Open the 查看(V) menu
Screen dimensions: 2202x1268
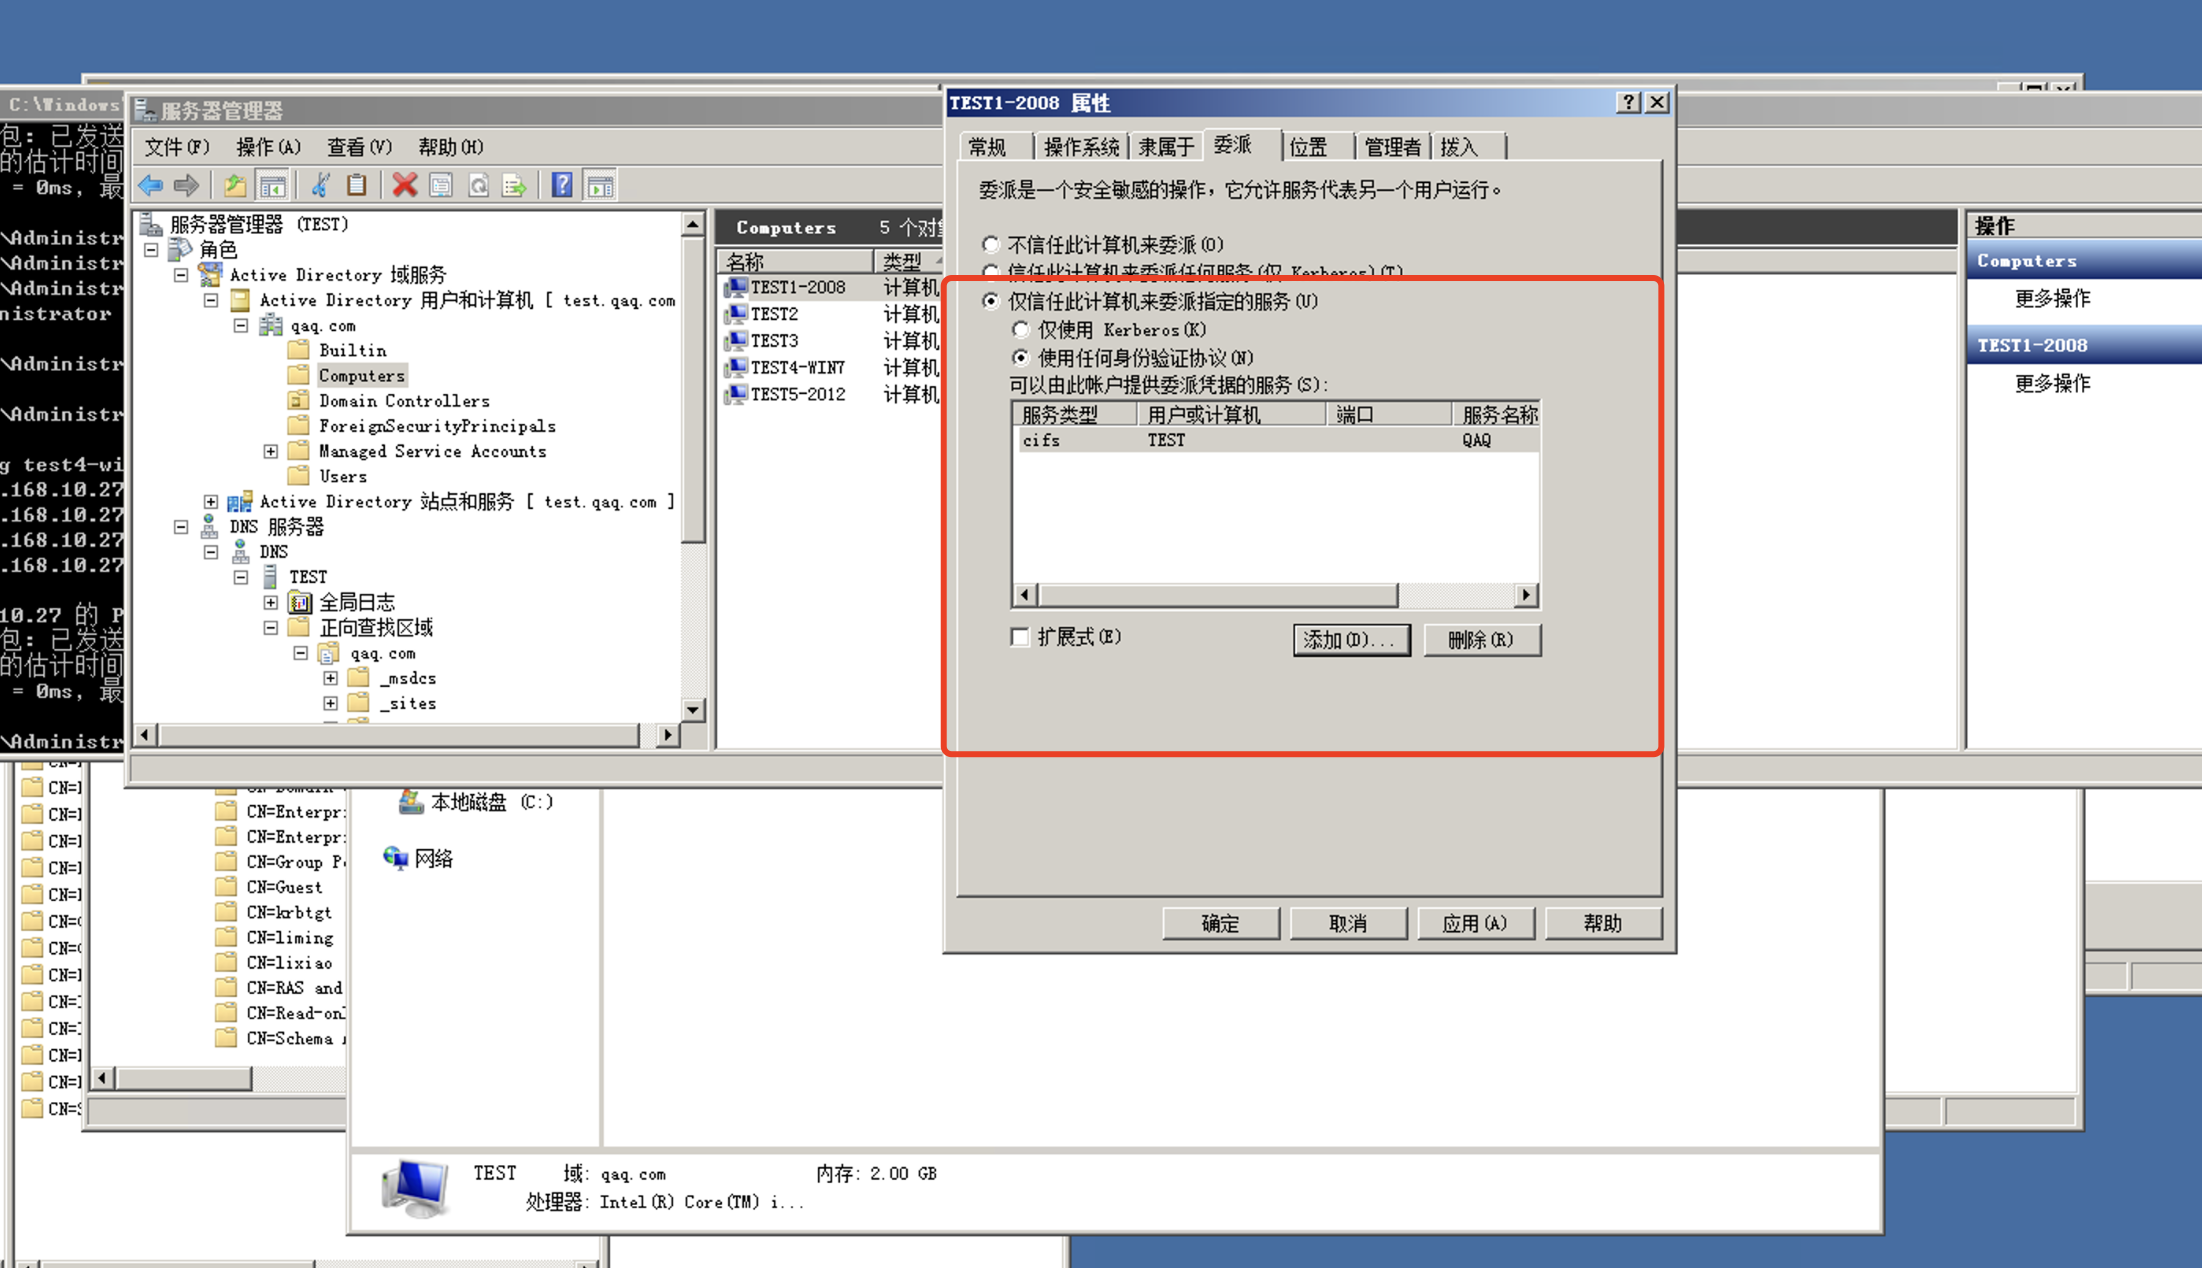pyautogui.click(x=357, y=147)
